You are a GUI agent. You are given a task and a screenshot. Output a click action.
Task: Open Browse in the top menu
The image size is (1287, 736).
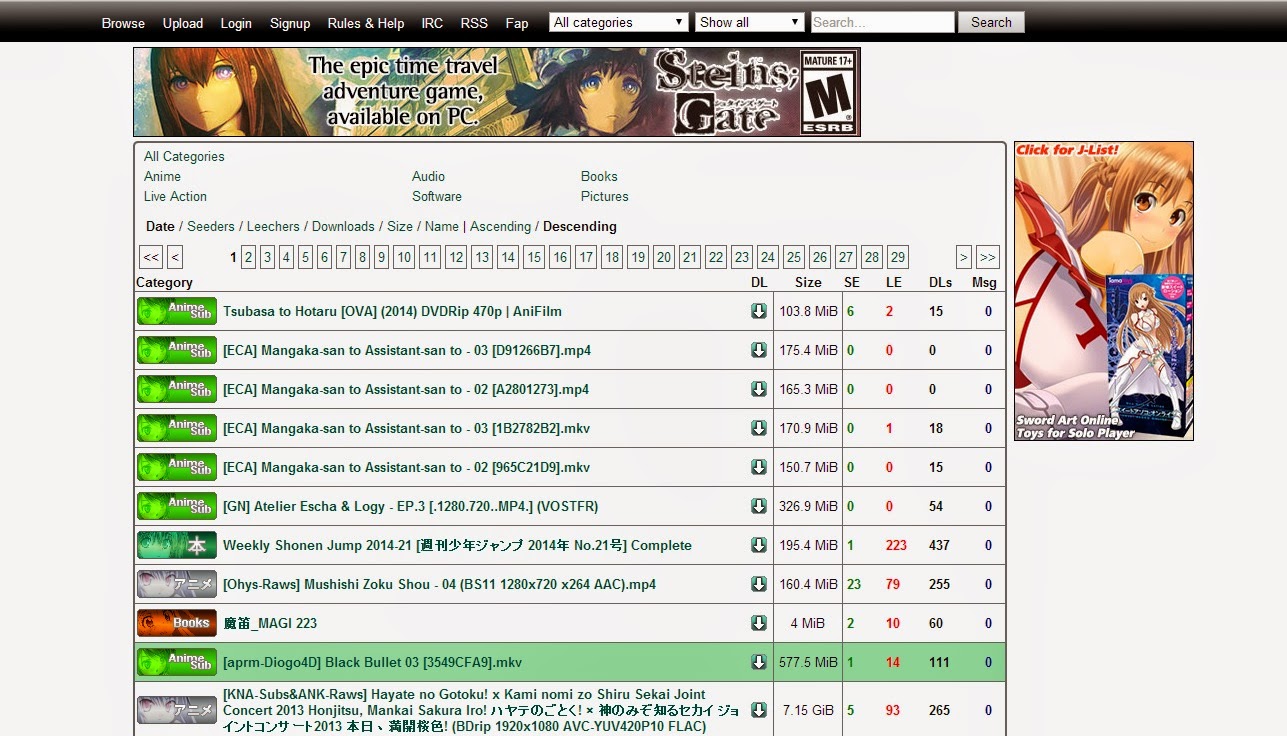click(123, 23)
